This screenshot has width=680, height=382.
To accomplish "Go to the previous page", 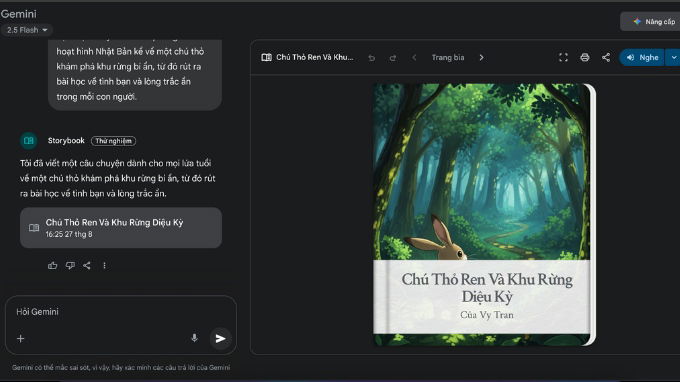I will (414, 58).
